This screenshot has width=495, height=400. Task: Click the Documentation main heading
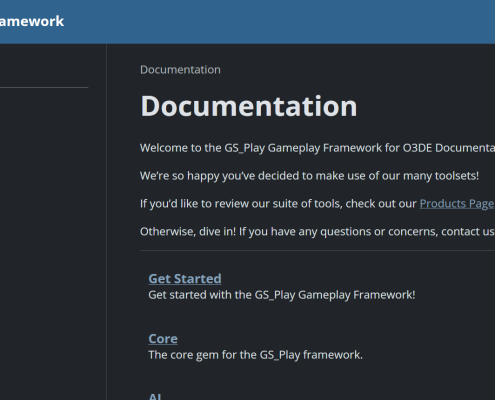pyautogui.click(x=249, y=106)
